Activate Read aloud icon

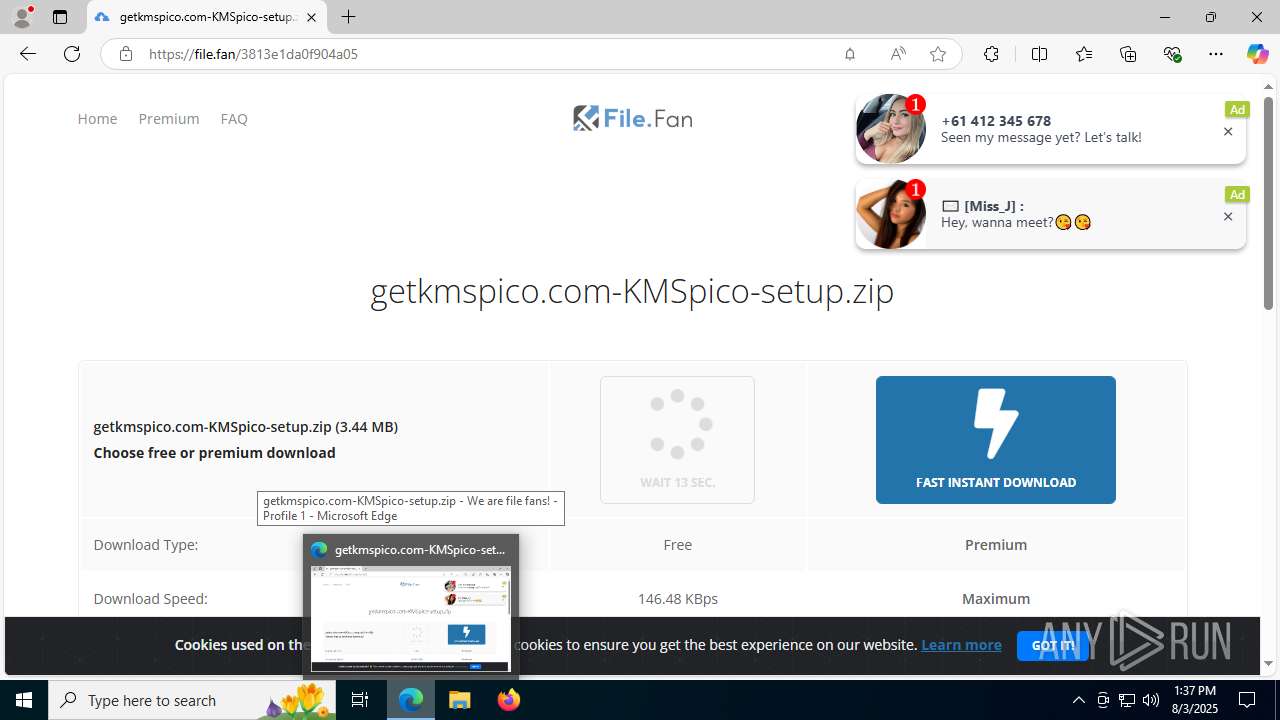(897, 54)
